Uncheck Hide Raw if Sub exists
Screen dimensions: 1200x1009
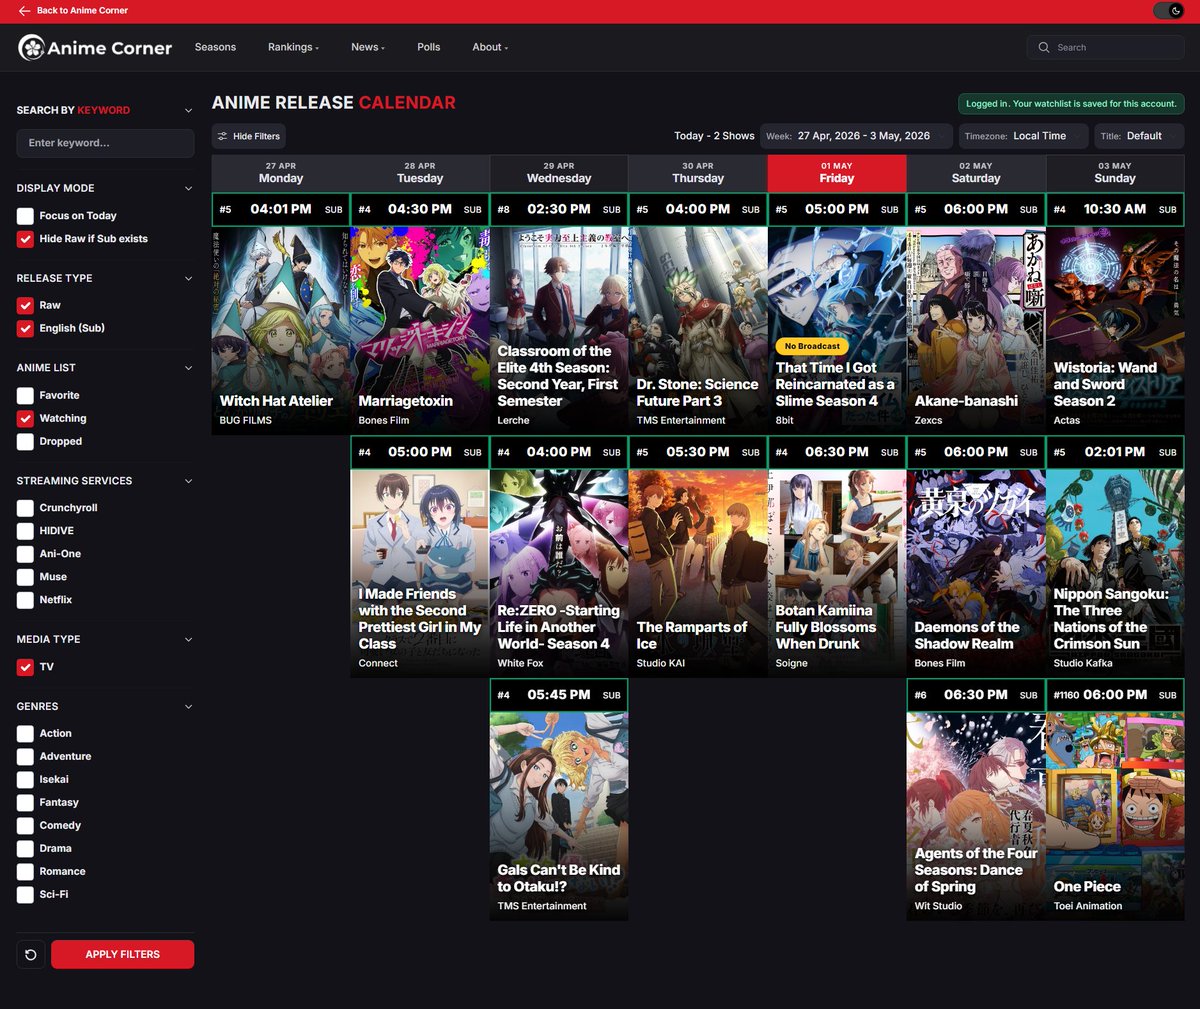[25, 239]
